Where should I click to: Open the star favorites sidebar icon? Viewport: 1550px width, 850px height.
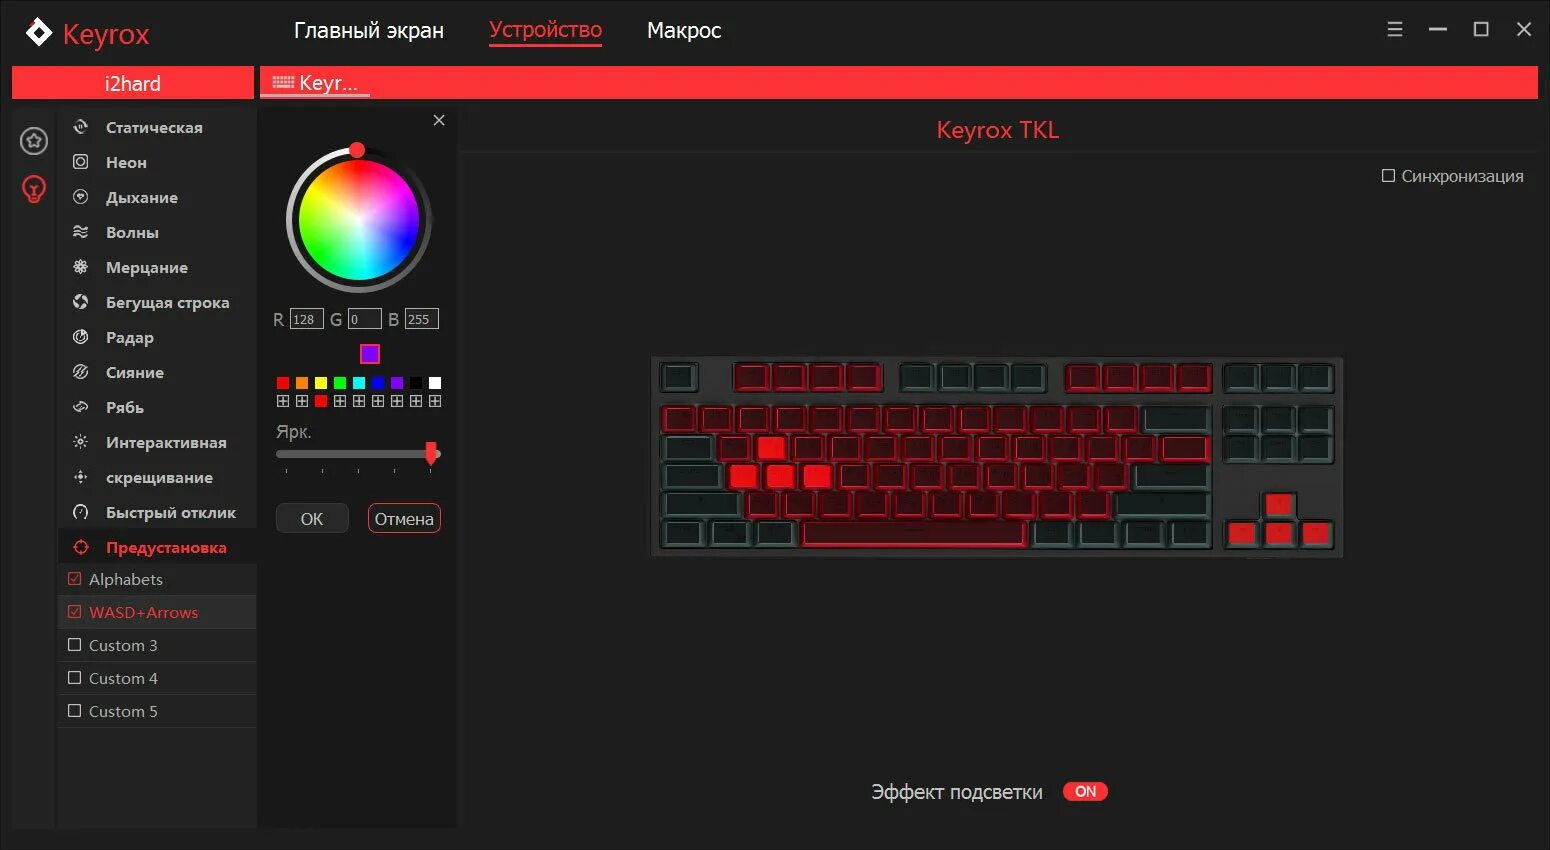coord(34,141)
